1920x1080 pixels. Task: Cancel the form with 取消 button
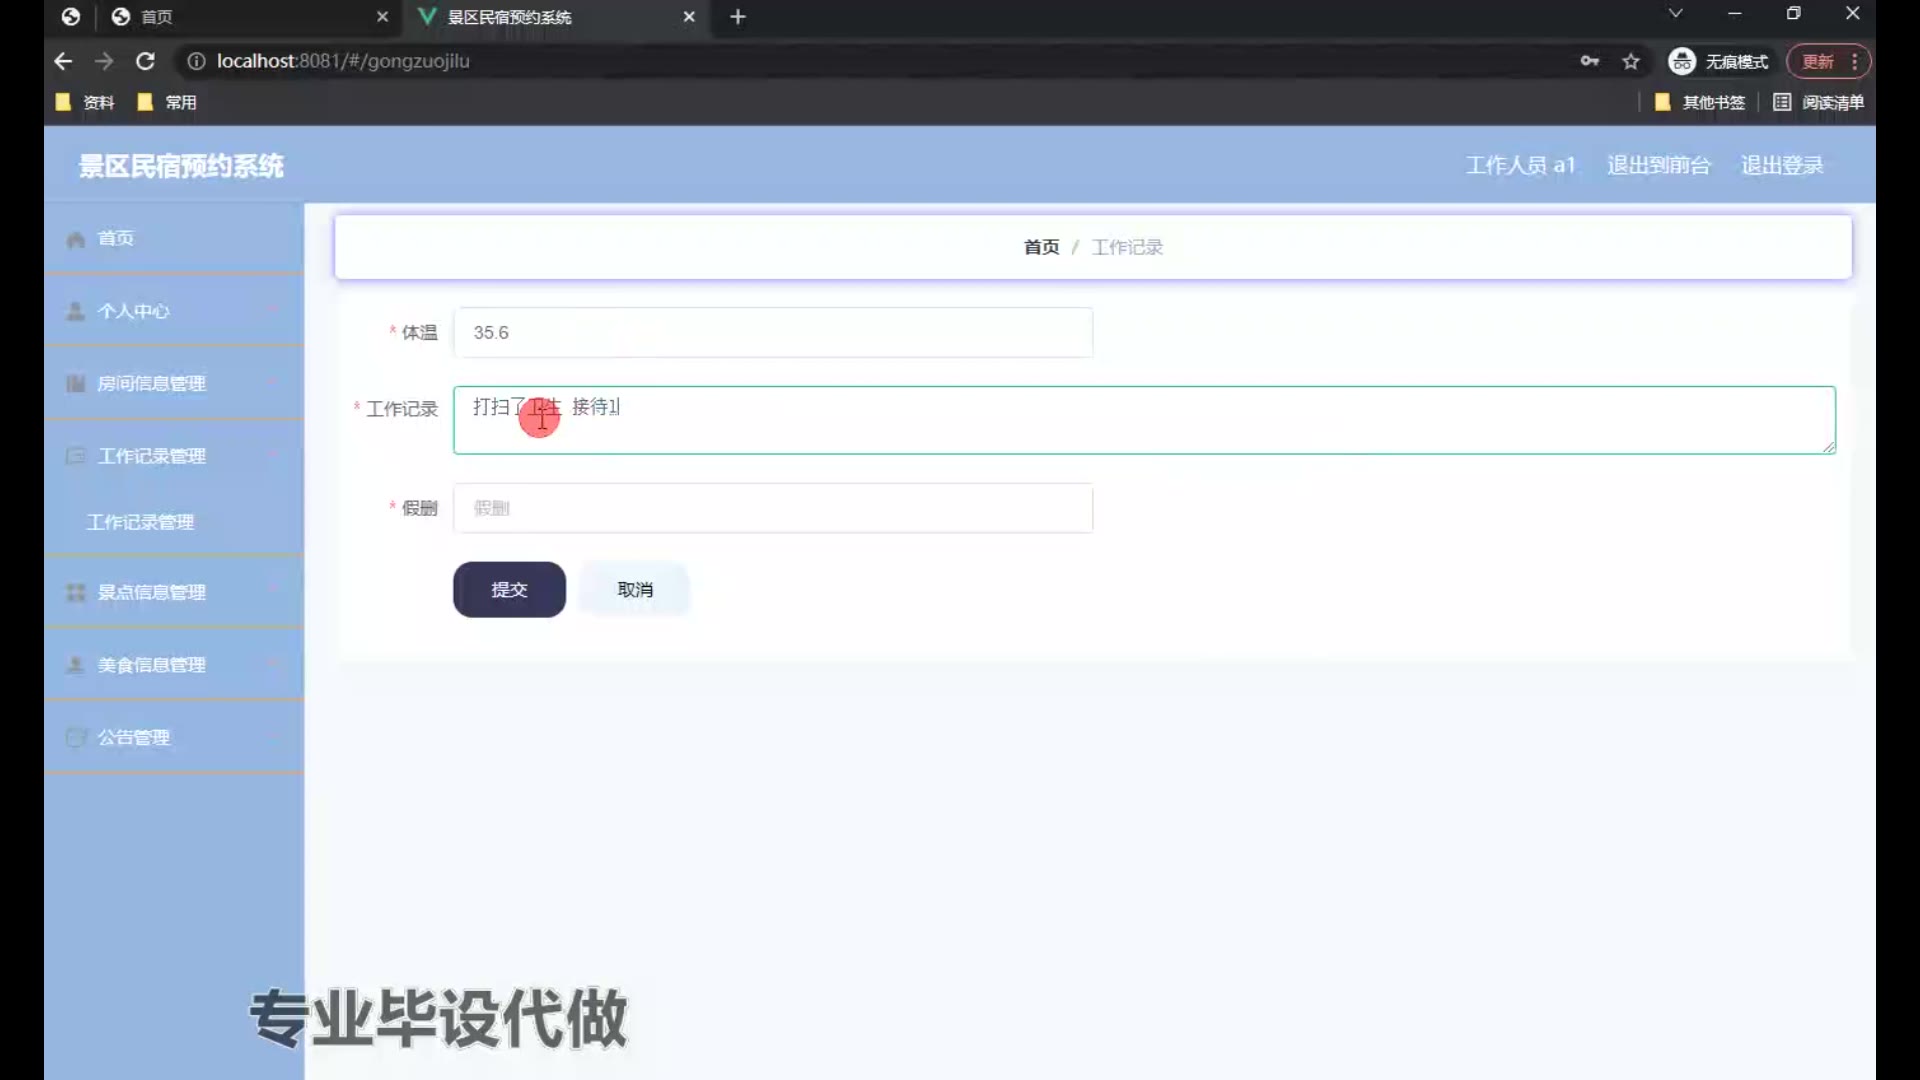(635, 590)
